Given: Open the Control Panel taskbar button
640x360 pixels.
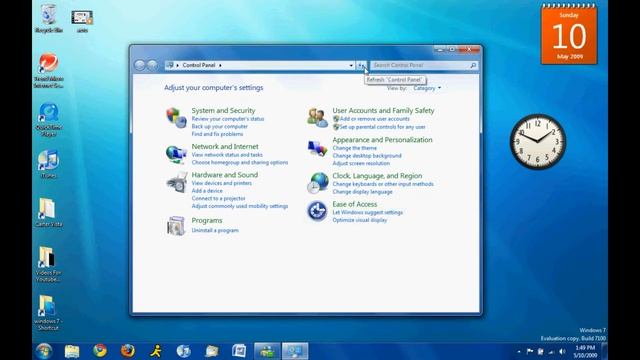Looking at the screenshot, I should [295, 351].
